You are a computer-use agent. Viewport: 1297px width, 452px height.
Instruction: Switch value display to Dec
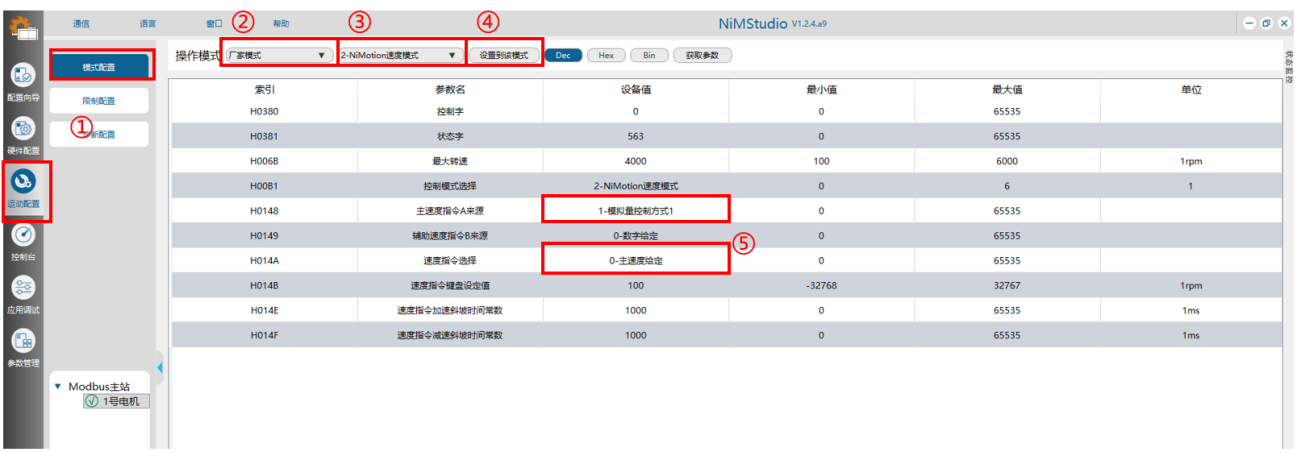click(x=563, y=56)
